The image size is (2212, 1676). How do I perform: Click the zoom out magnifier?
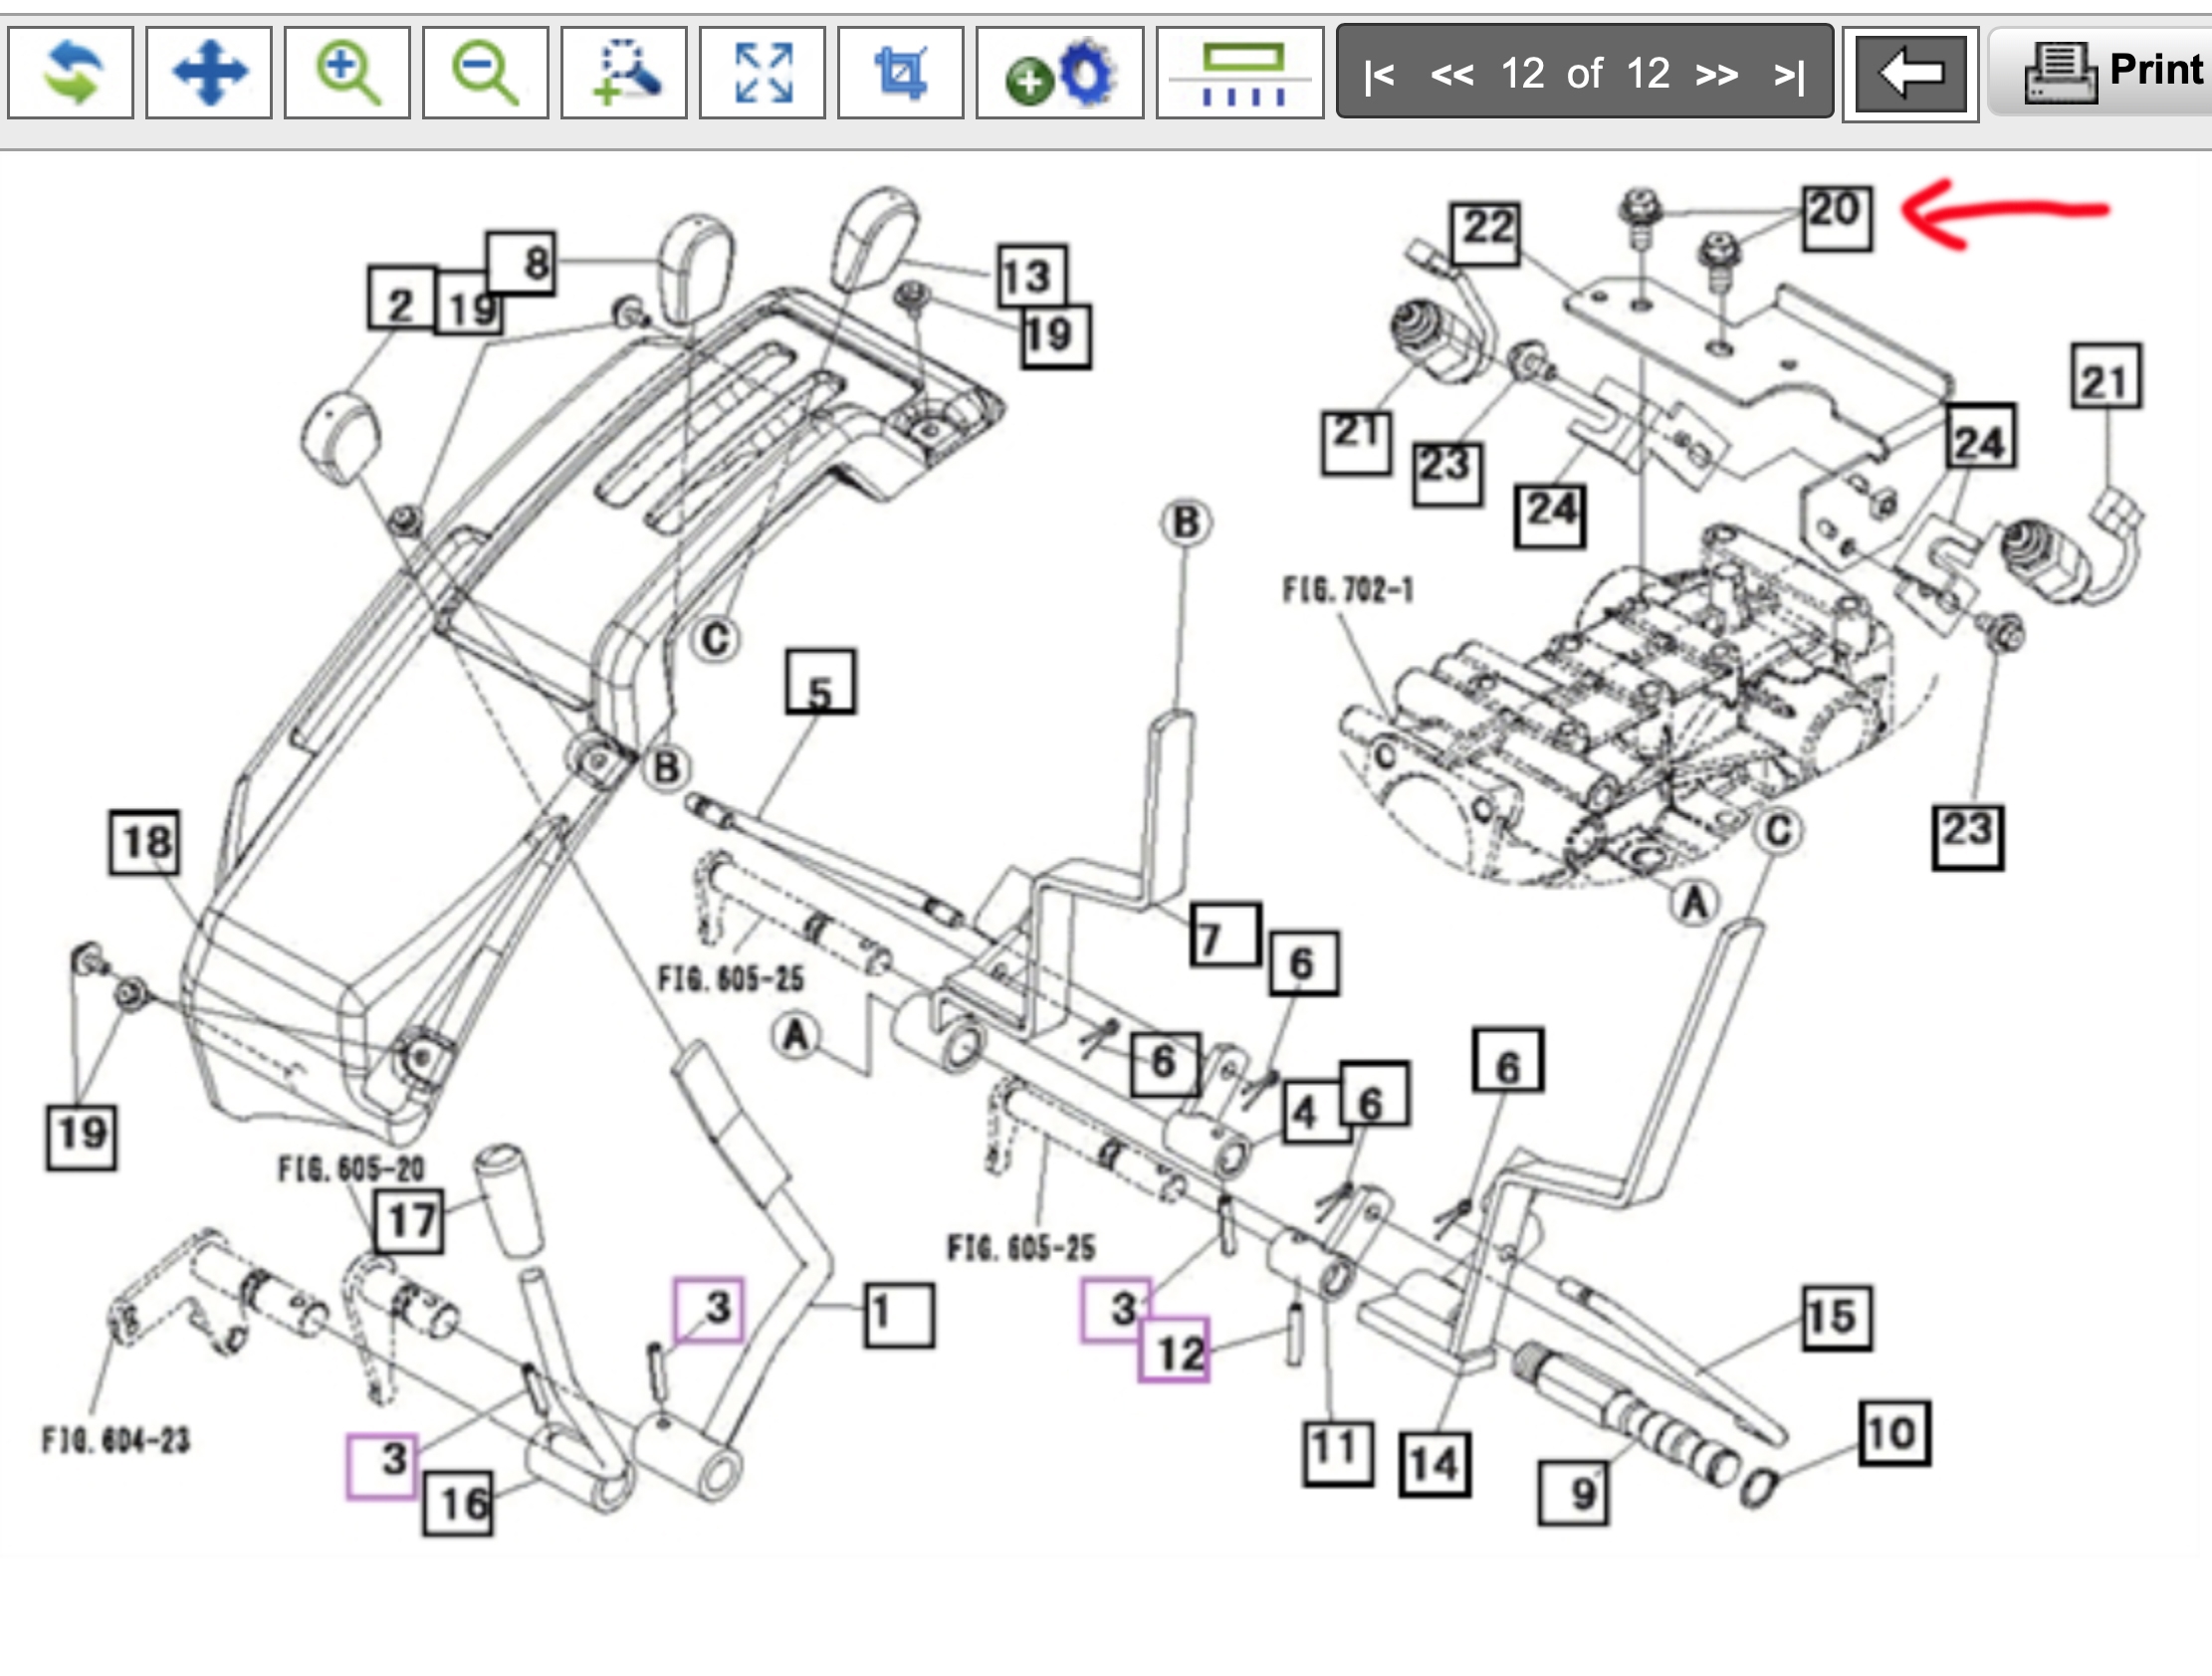485,73
